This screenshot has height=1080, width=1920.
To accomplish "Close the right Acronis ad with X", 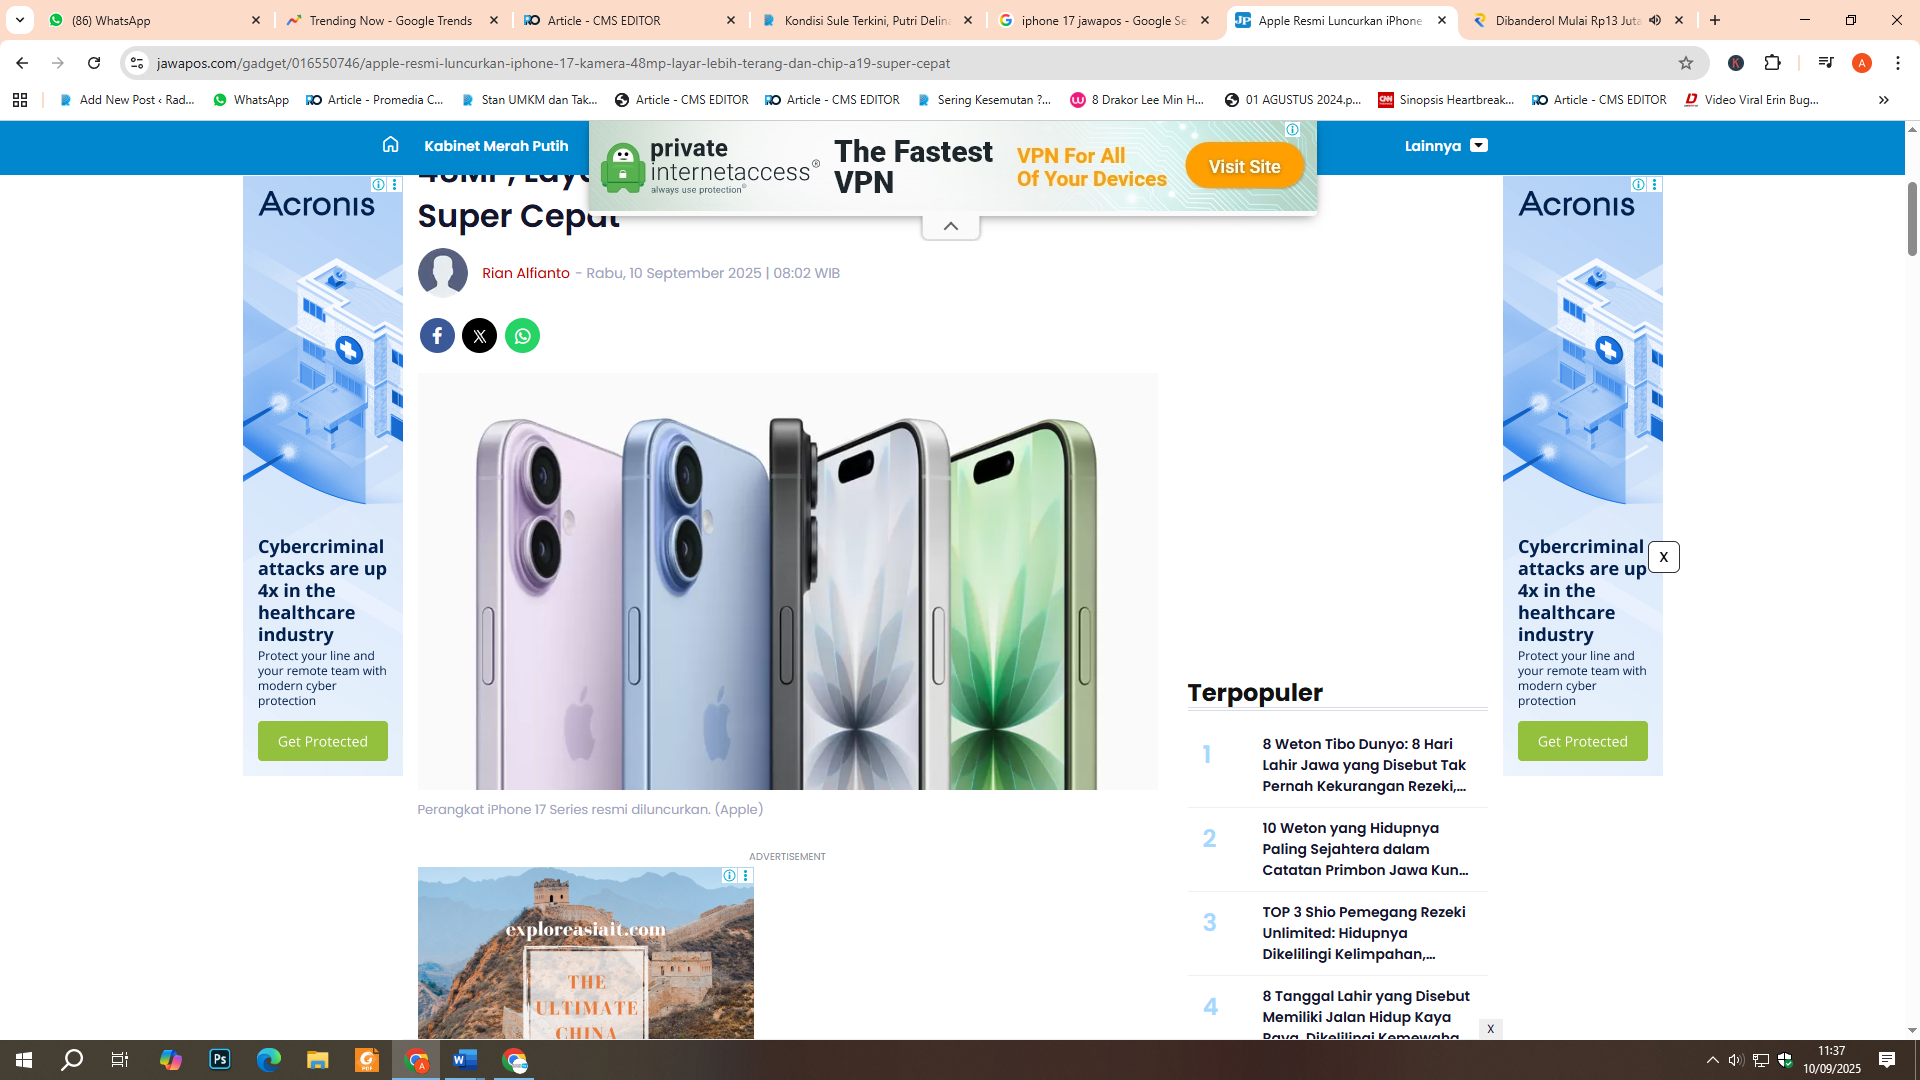I will [1665, 557].
